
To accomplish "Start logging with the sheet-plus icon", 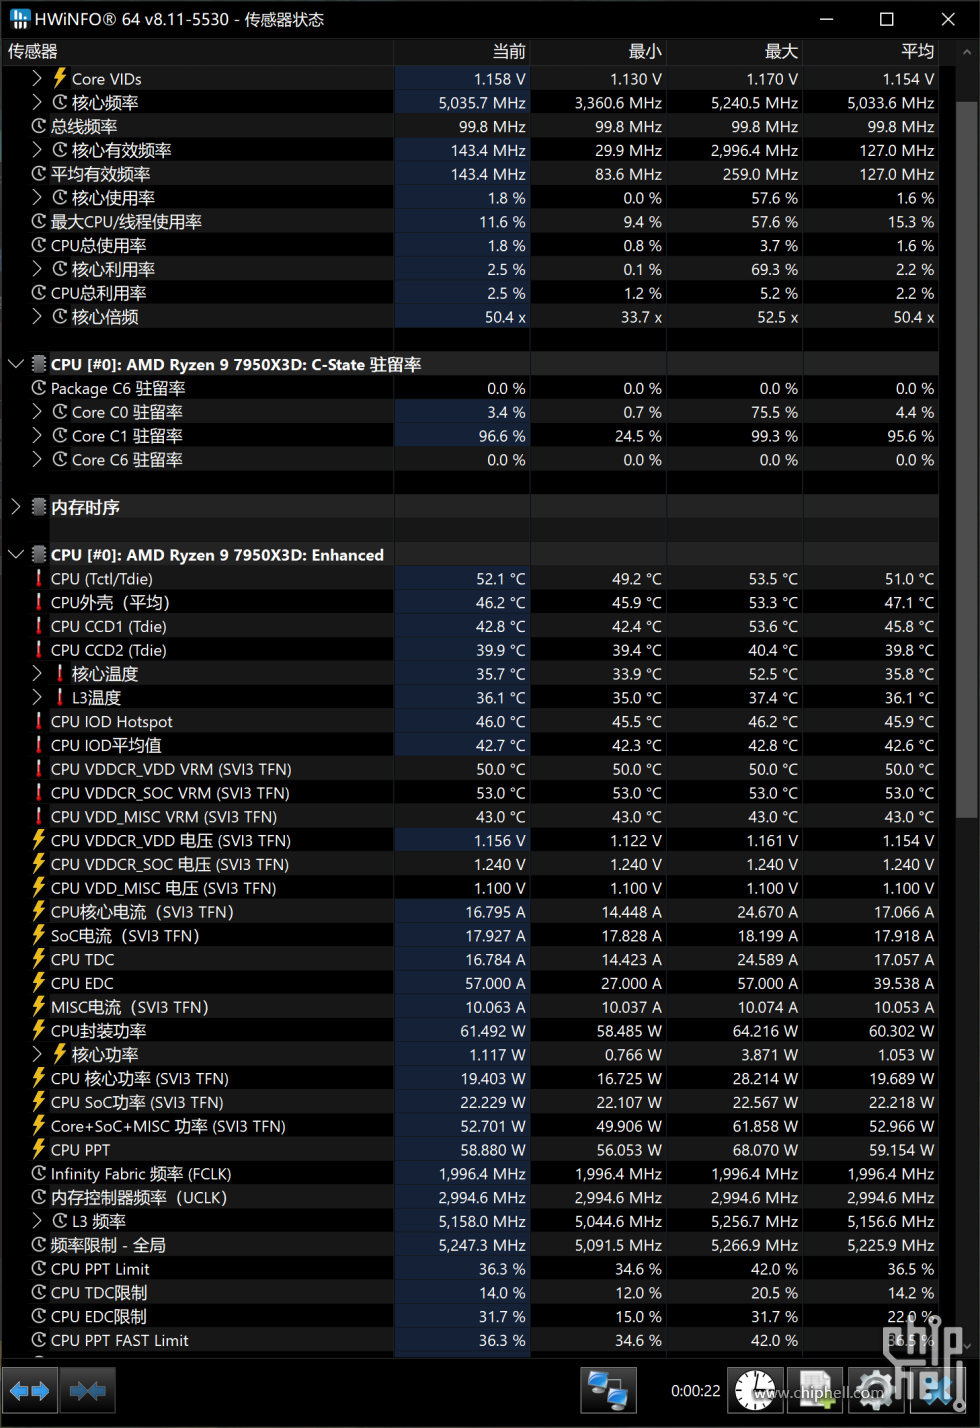I will coord(815,1391).
